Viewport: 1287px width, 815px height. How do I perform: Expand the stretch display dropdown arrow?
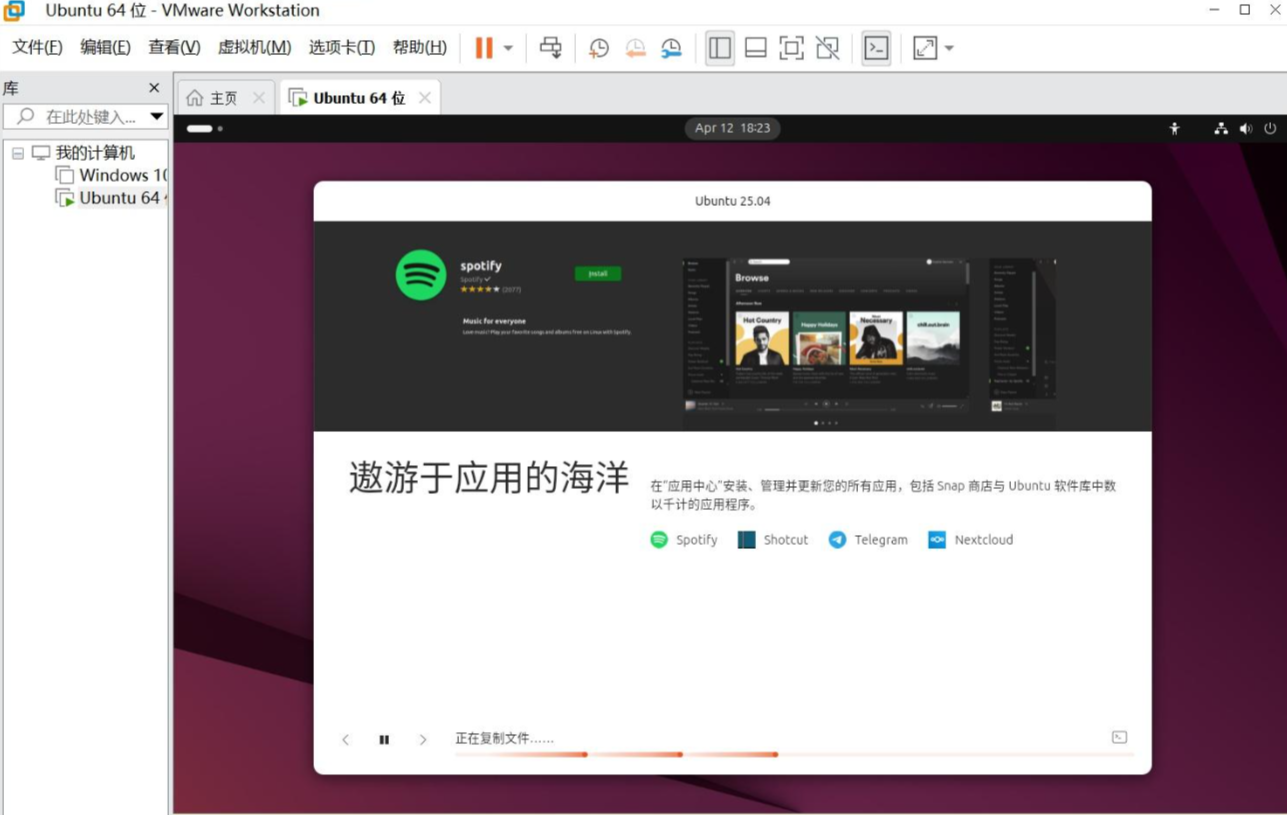pyautogui.click(x=949, y=48)
